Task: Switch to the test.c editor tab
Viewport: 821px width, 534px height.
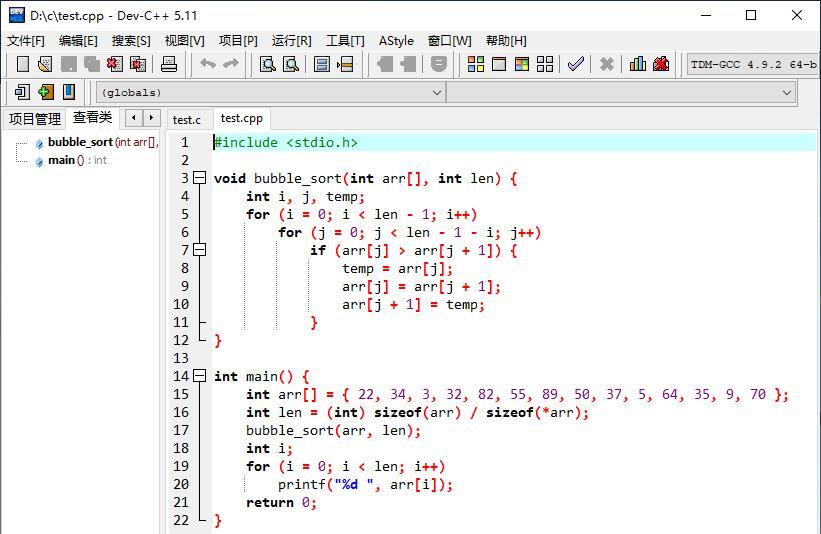Action: click(x=187, y=120)
